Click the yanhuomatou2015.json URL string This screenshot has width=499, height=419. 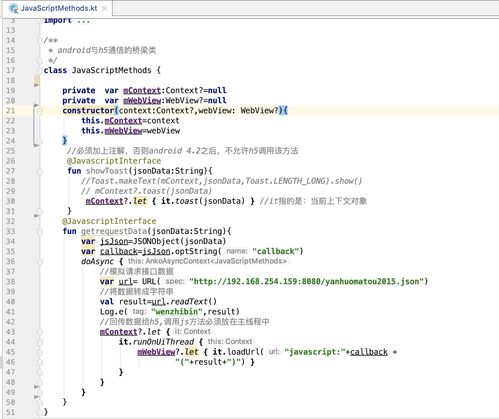308,282
